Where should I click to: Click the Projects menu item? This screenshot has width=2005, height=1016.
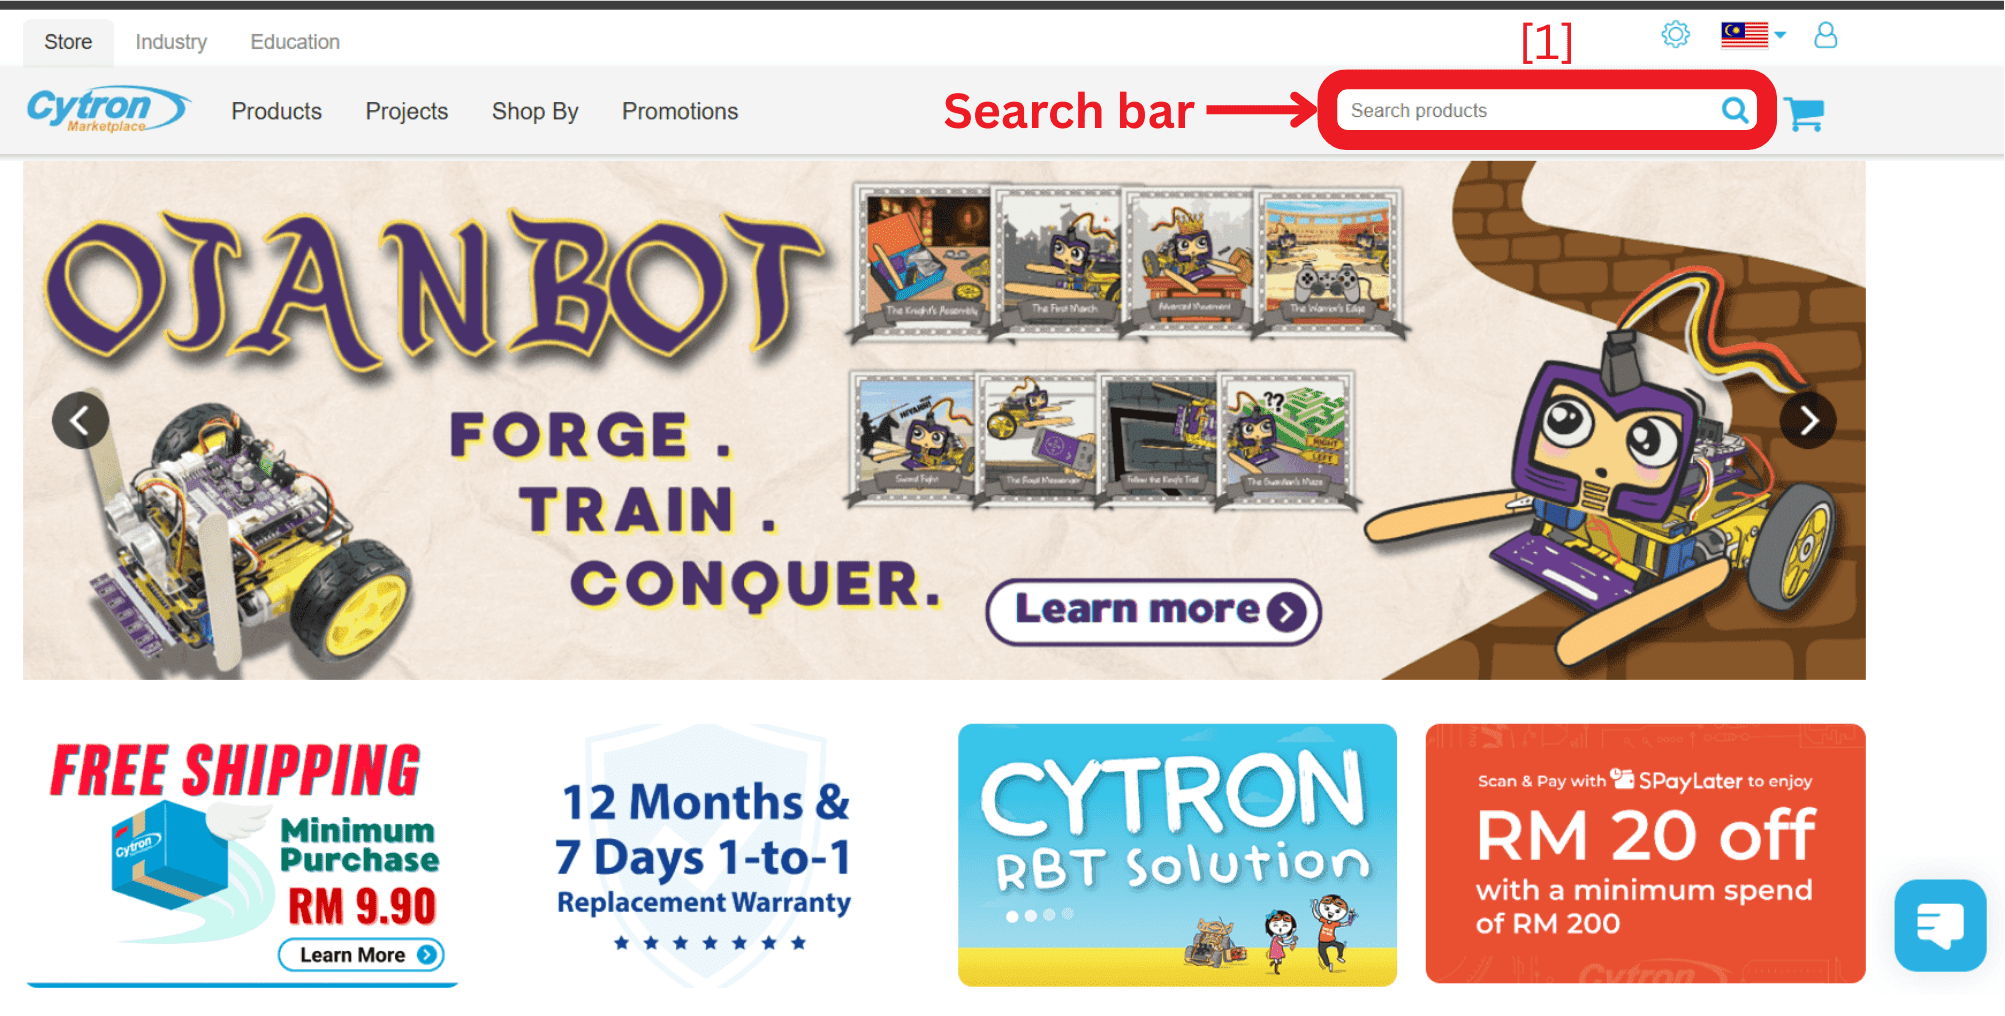pos(406,111)
